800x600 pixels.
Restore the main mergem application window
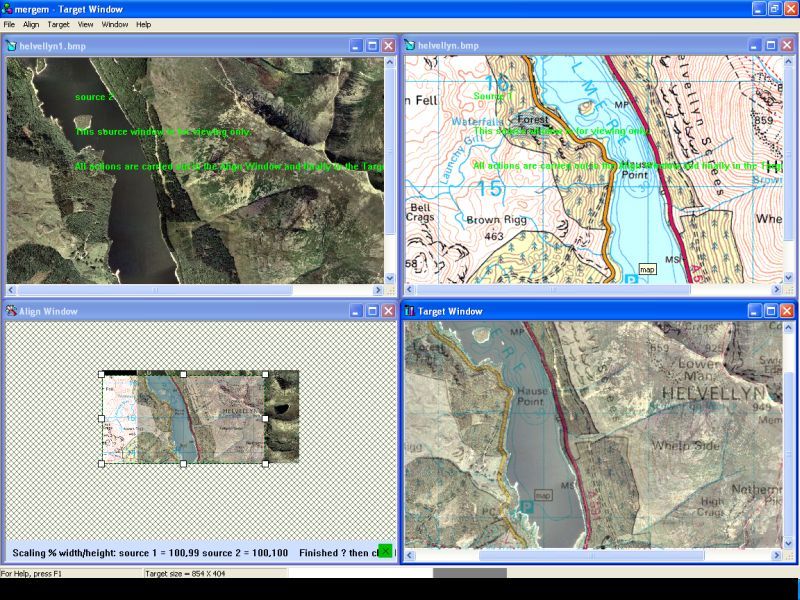click(x=775, y=9)
